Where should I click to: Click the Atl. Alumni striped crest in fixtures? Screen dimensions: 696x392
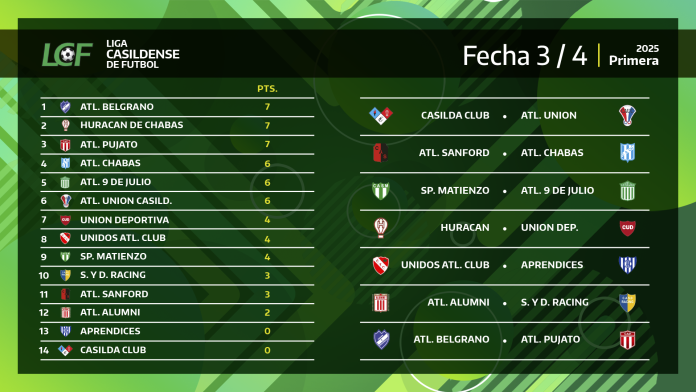pyautogui.click(x=380, y=302)
